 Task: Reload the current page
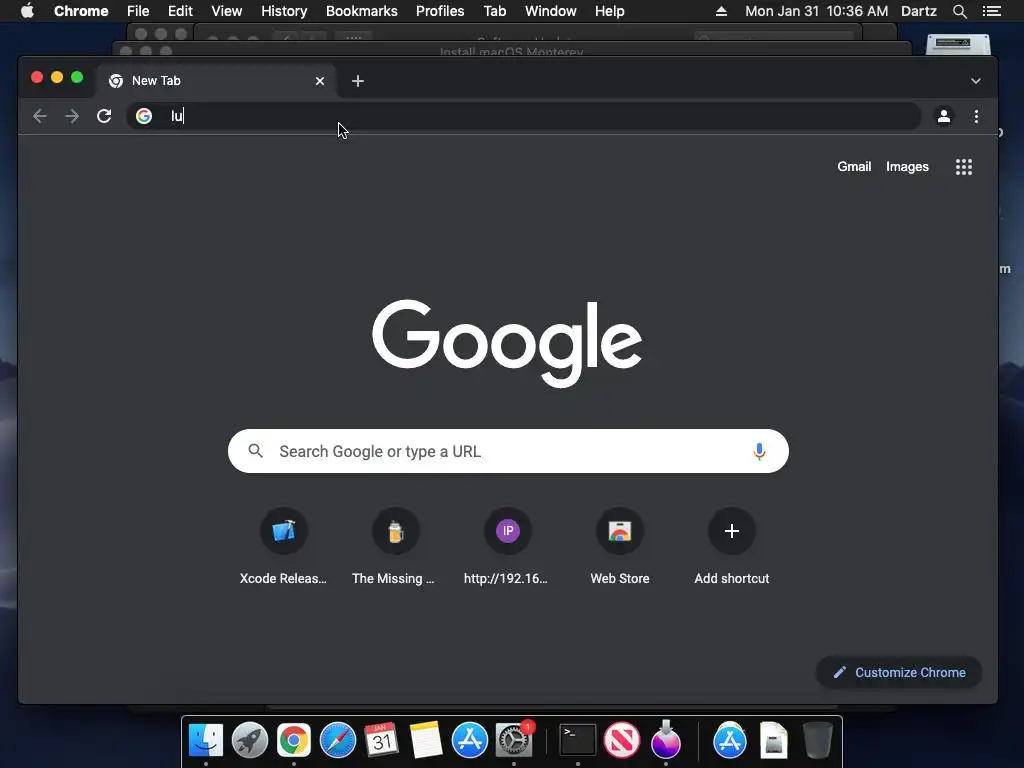(104, 116)
